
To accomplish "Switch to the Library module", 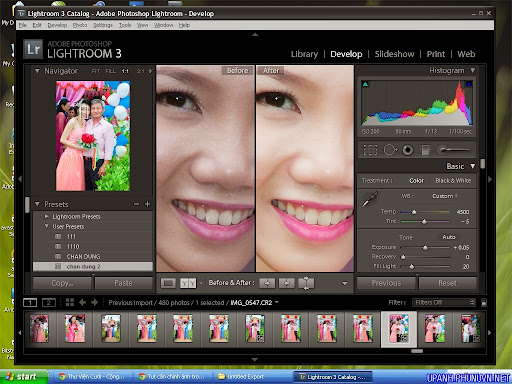I will click(x=304, y=54).
